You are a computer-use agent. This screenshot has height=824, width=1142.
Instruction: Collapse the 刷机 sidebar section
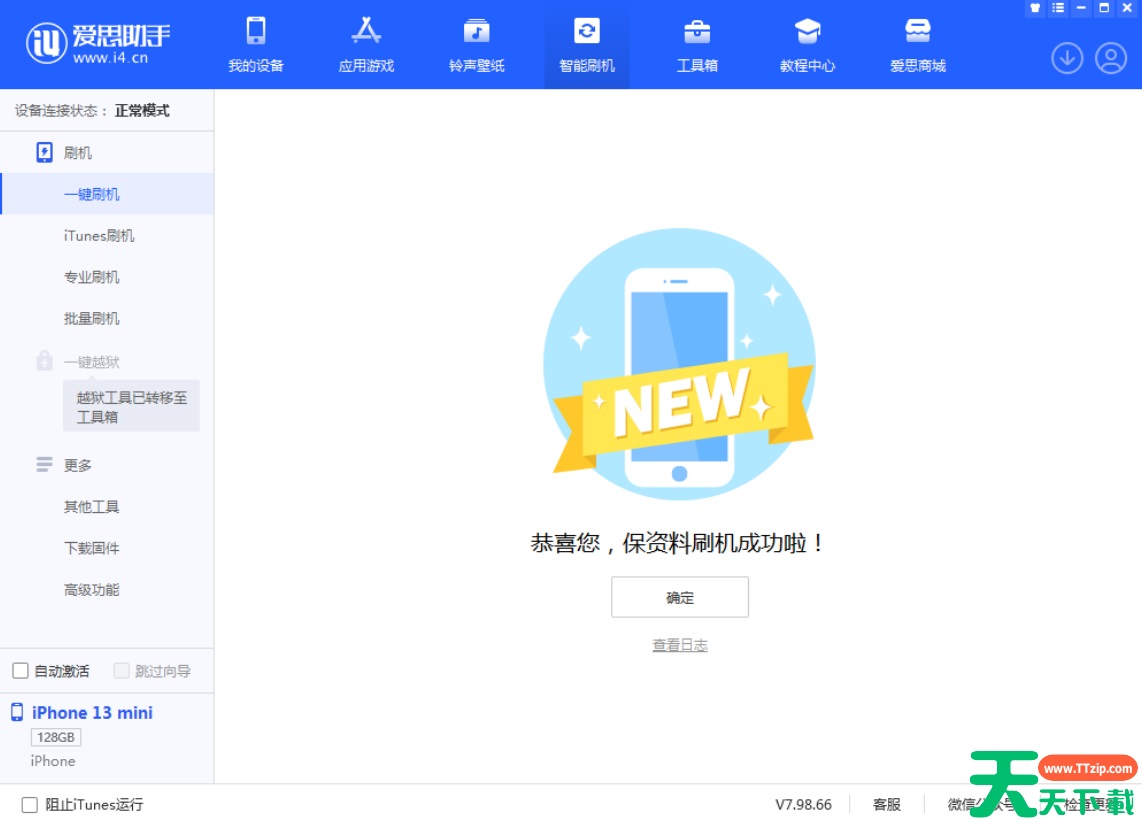tap(78, 153)
